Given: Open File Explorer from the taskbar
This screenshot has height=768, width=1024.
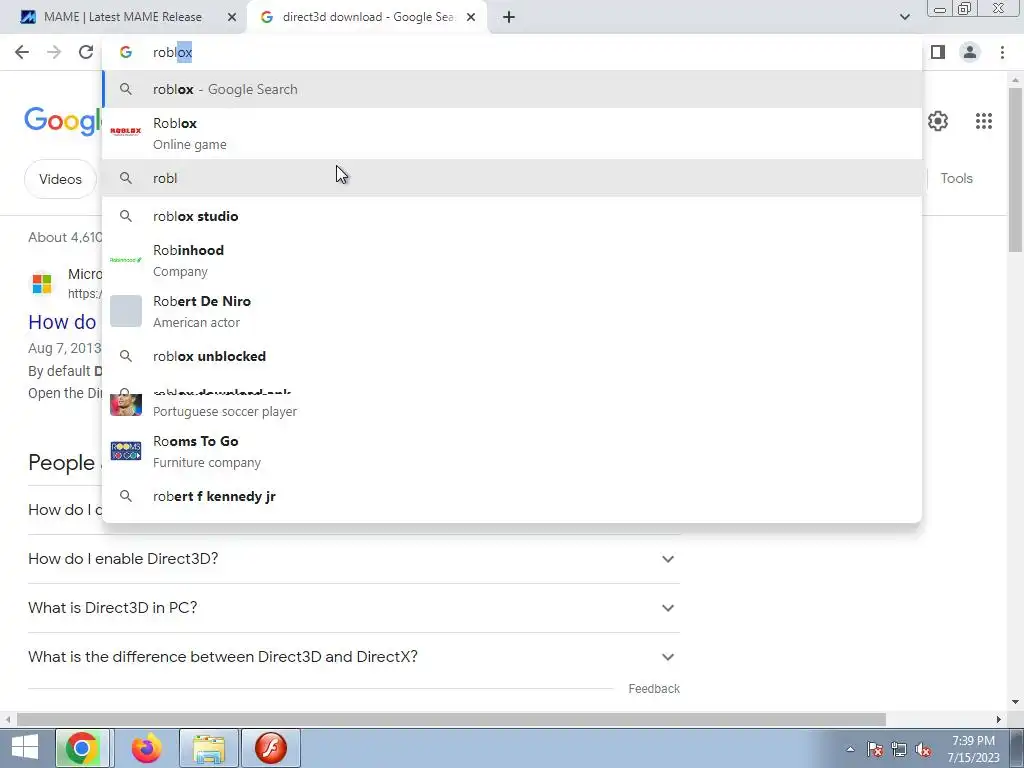Looking at the screenshot, I should [x=209, y=748].
